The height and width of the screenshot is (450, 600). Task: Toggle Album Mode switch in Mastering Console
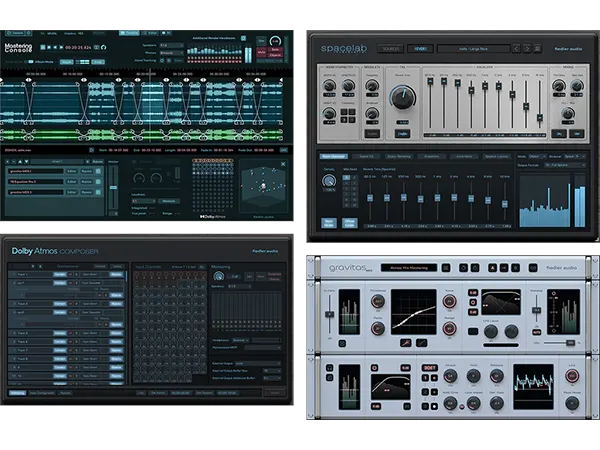tap(29, 62)
